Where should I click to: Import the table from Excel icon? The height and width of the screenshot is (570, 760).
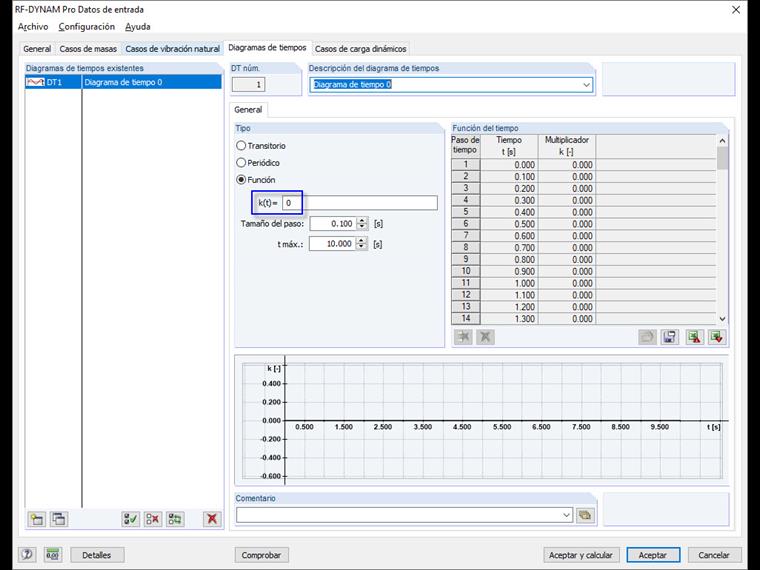coord(717,337)
